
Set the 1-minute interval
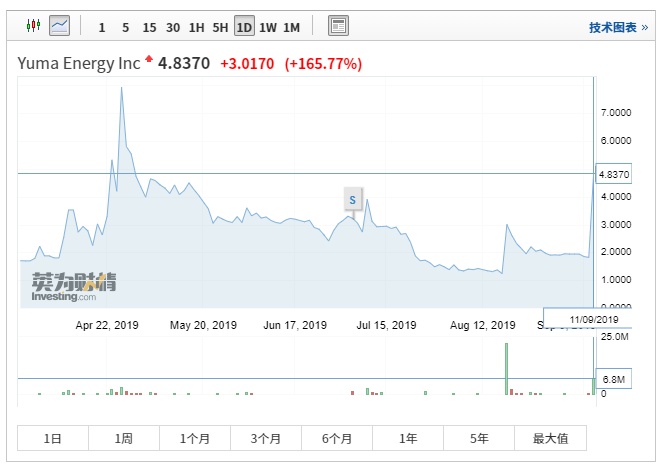pos(102,28)
